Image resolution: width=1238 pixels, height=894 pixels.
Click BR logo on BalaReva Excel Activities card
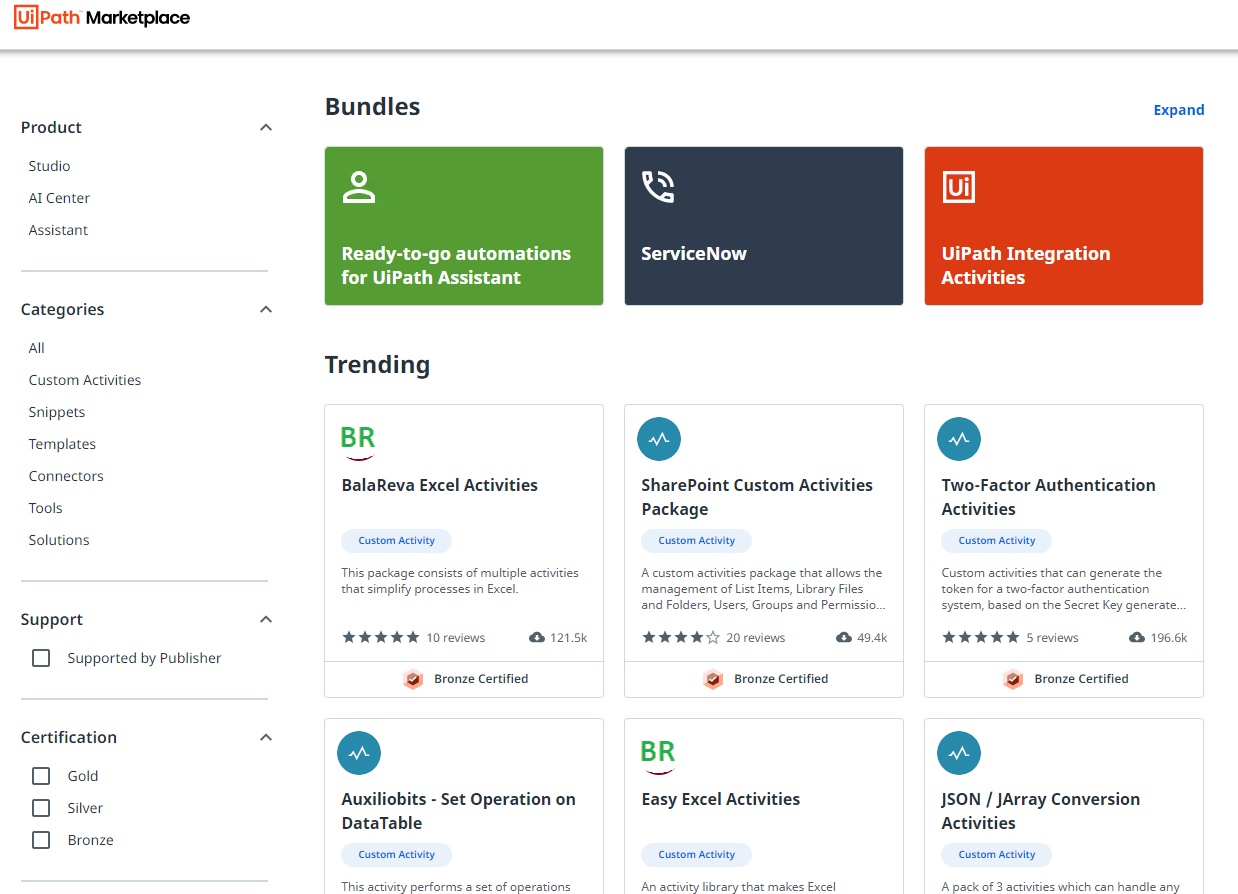point(358,440)
